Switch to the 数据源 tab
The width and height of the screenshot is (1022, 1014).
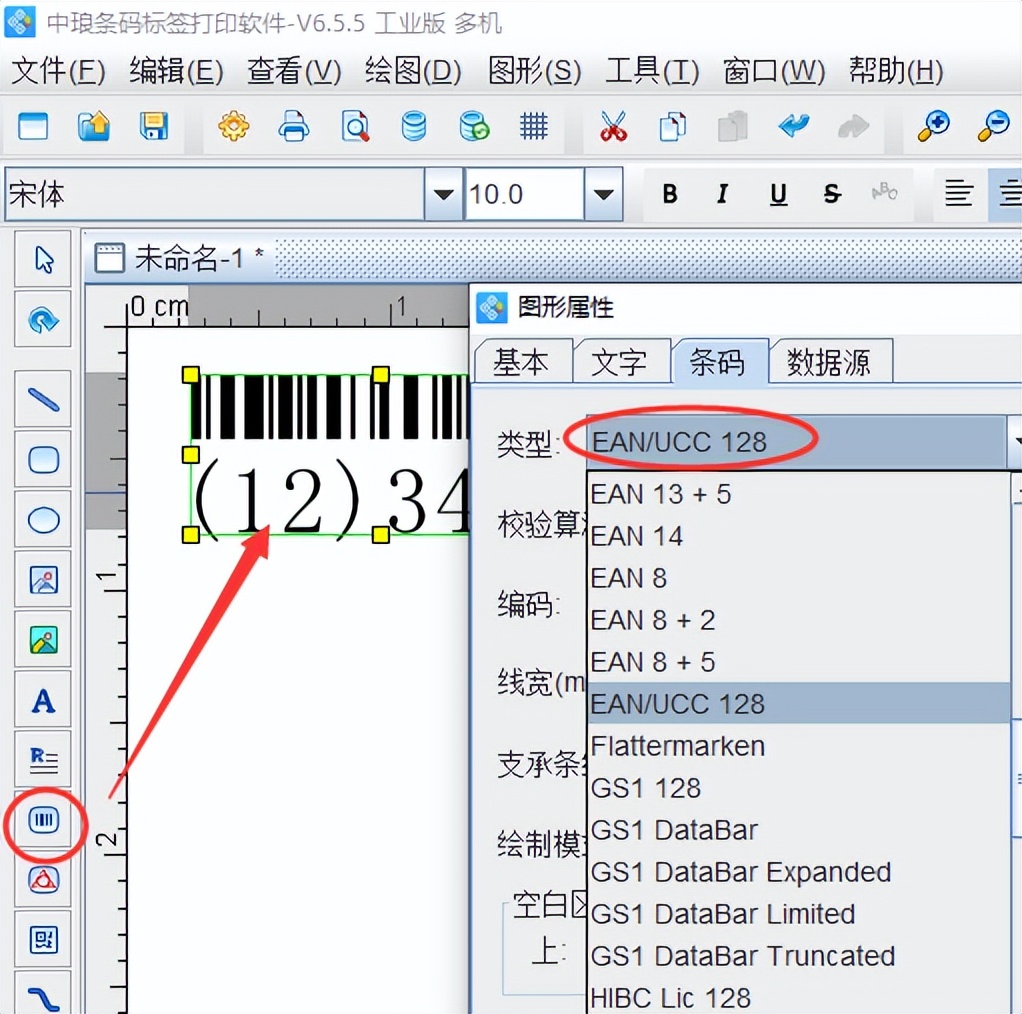(829, 362)
